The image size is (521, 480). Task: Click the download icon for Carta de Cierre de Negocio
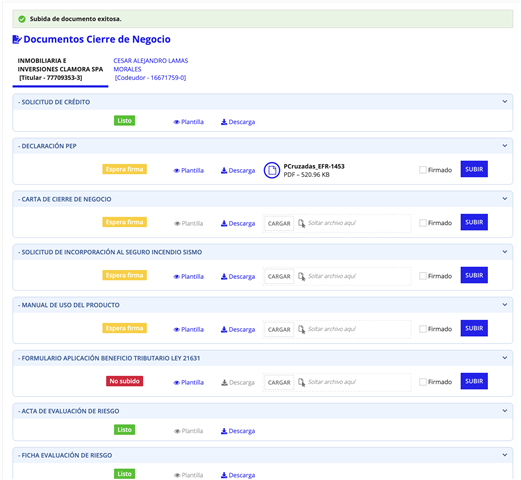click(x=224, y=223)
